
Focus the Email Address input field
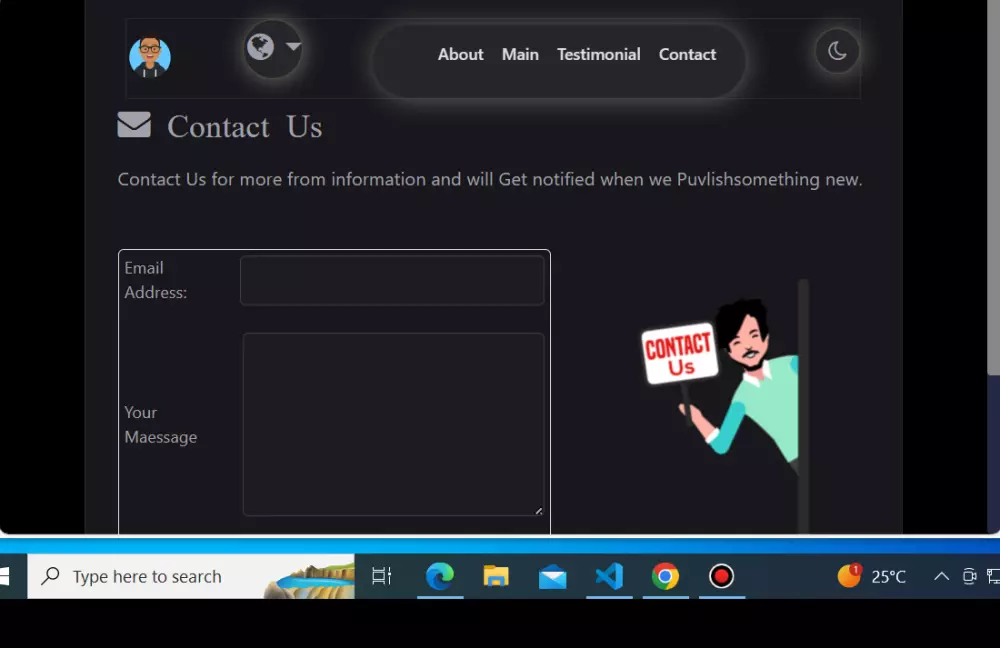tap(392, 281)
